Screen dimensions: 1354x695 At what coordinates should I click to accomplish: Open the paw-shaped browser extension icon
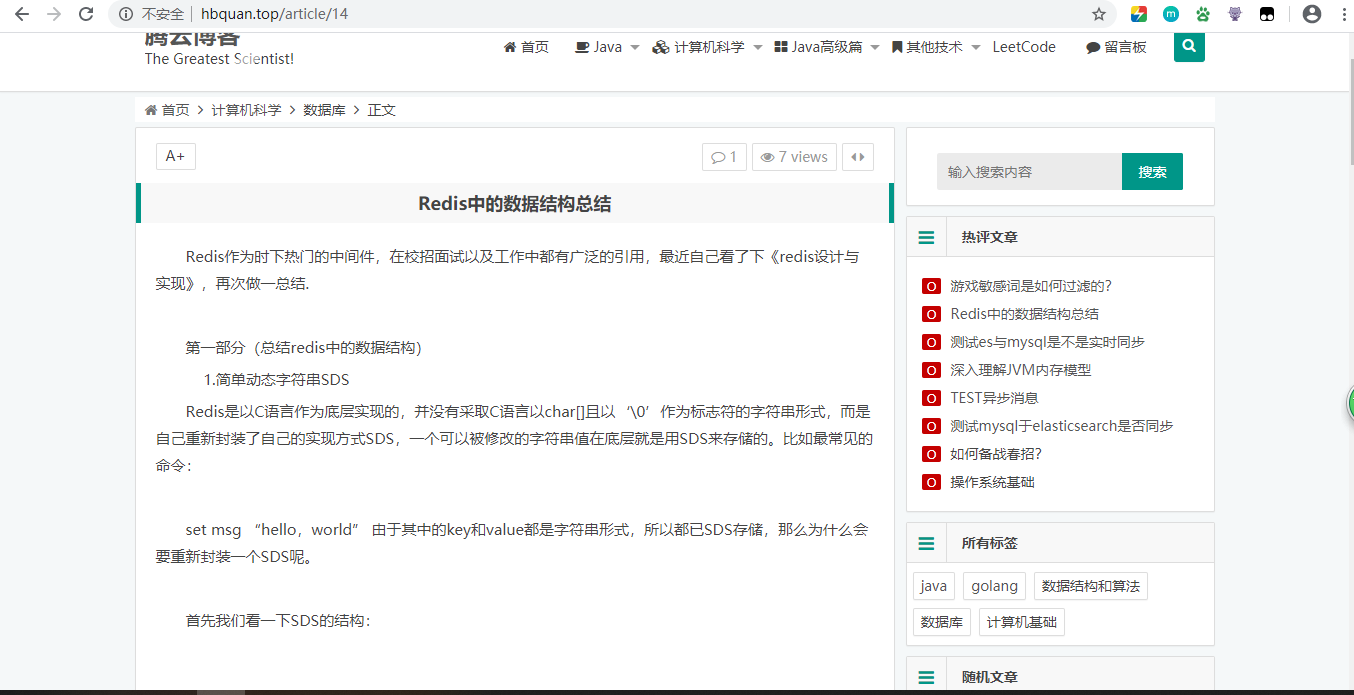point(1203,14)
